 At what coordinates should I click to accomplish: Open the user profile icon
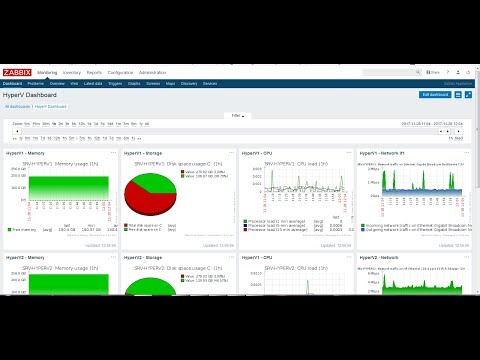point(458,72)
